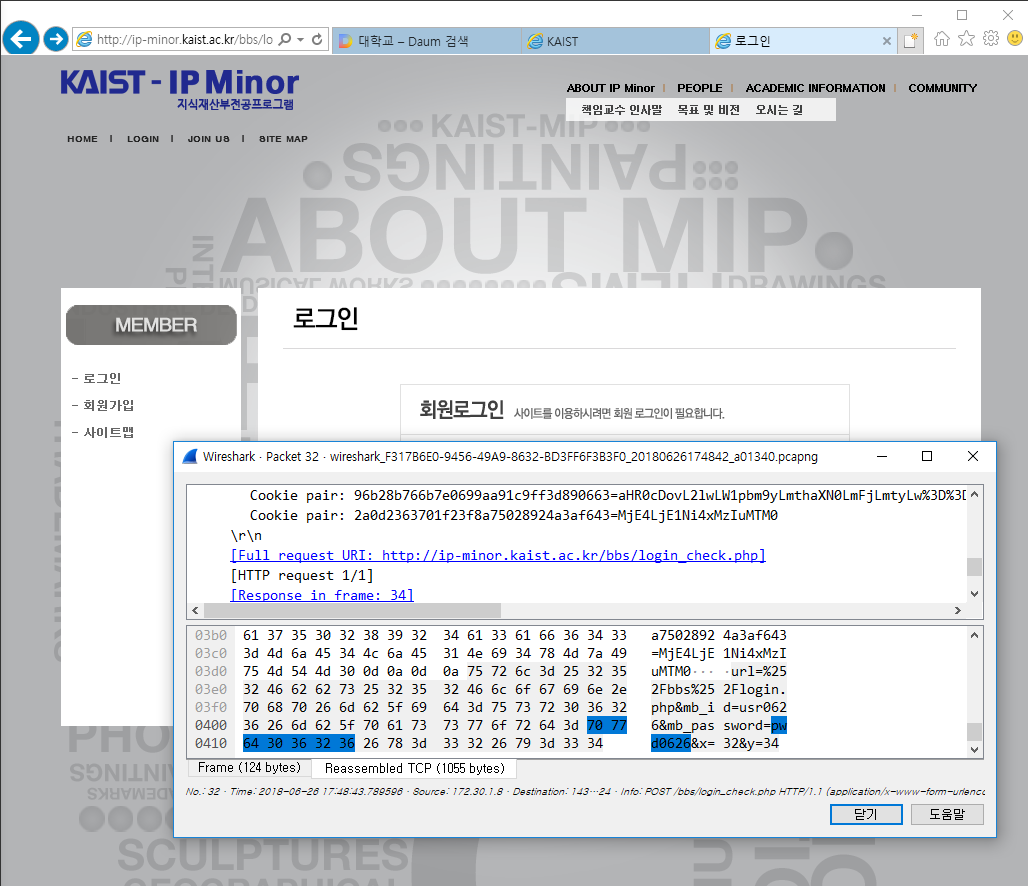This screenshot has height=886, width=1028.
Task: Click the HOME link
Action: tap(82, 139)
